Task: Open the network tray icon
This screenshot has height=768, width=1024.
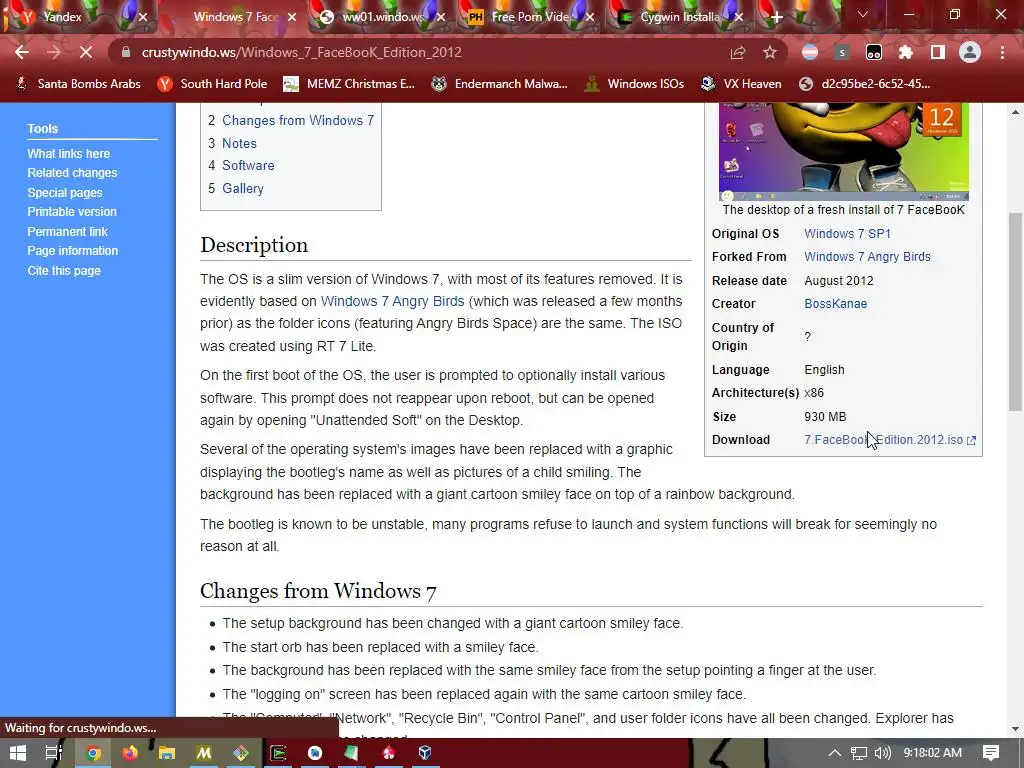Action: (x=859, y=753)
